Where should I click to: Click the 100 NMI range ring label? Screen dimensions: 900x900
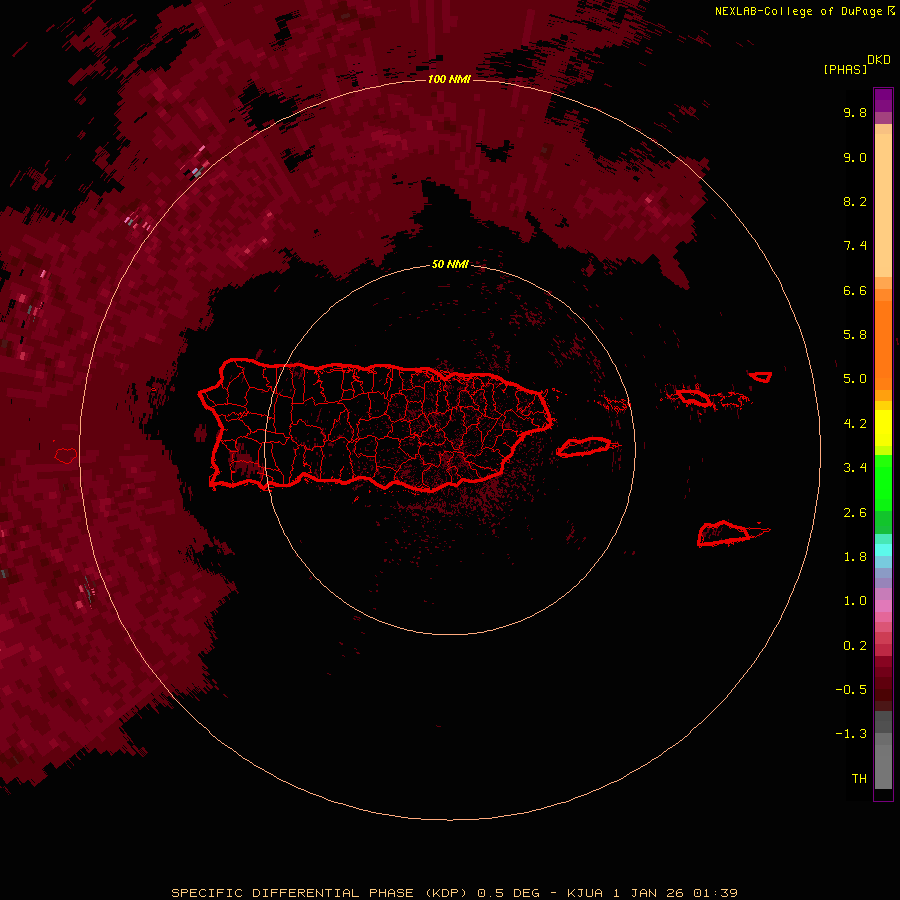point(449,79)
